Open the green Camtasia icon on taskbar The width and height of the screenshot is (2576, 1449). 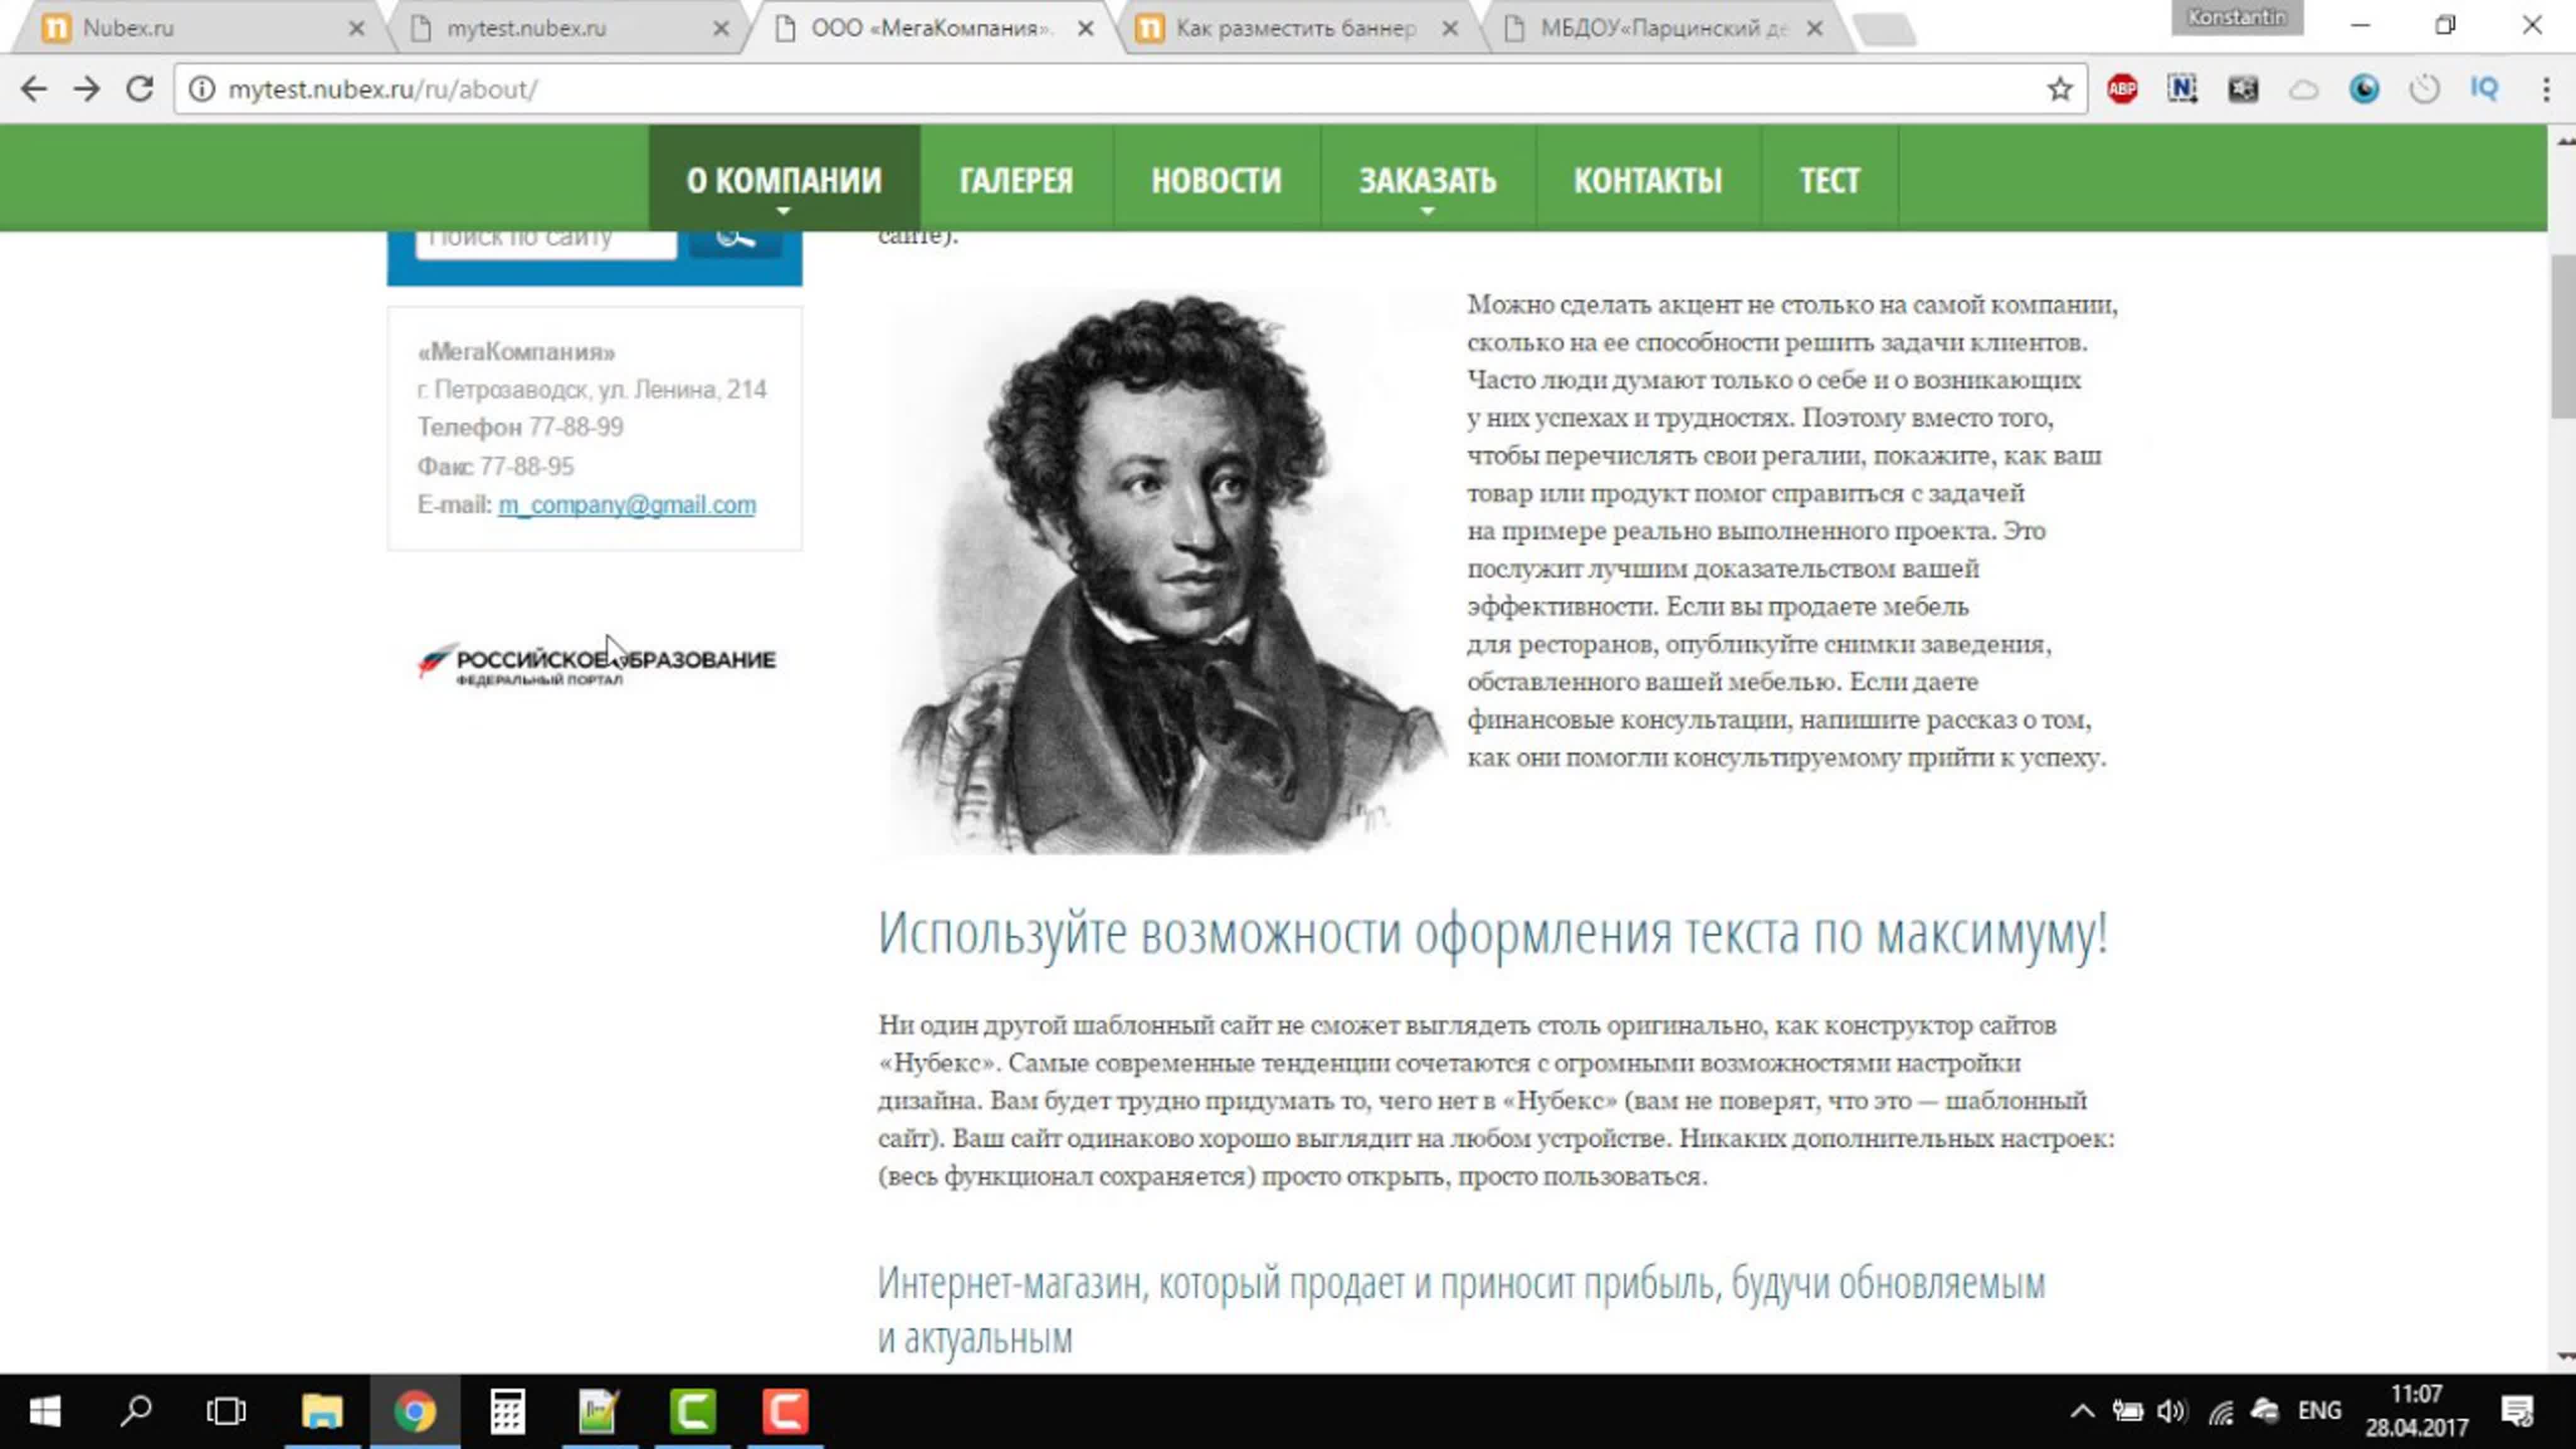[692, 1411]
